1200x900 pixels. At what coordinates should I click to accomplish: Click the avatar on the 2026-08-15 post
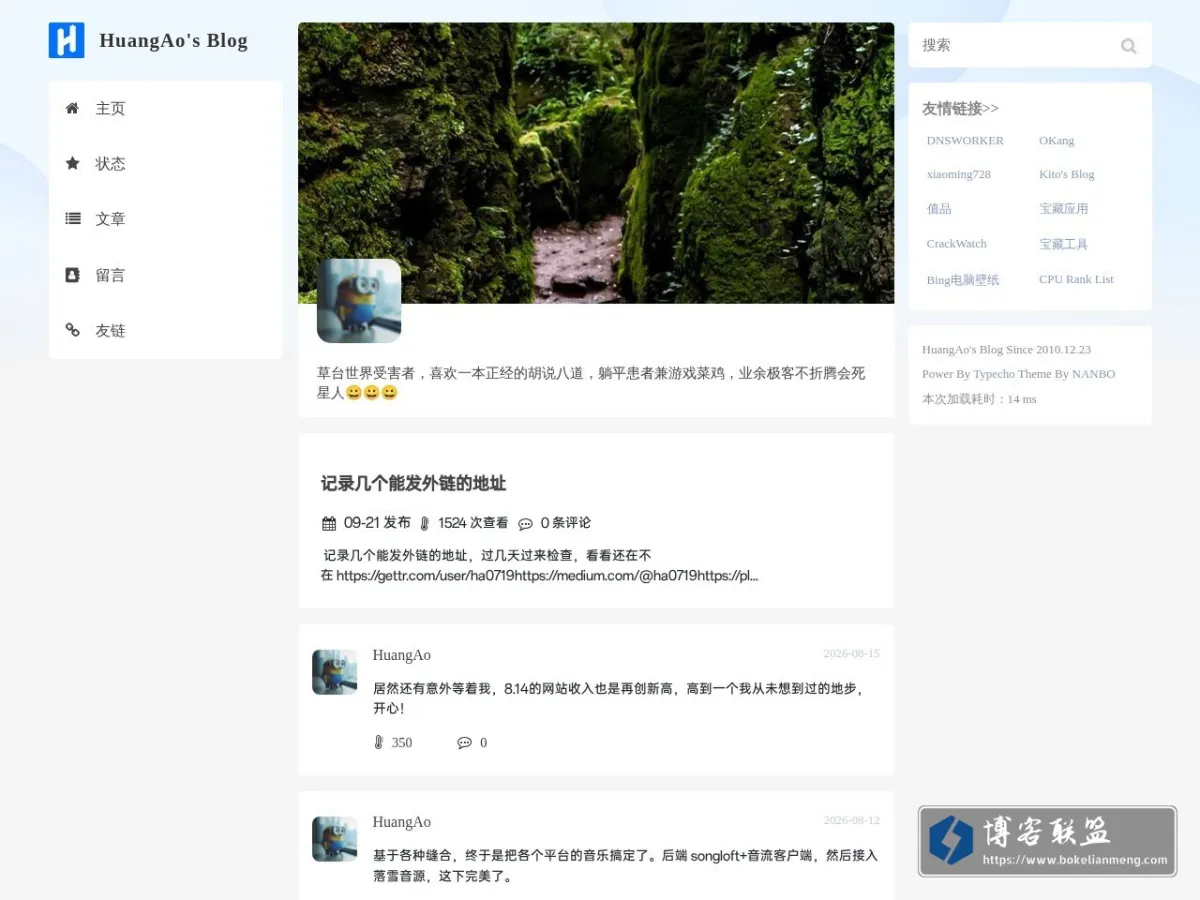point(334,672)
